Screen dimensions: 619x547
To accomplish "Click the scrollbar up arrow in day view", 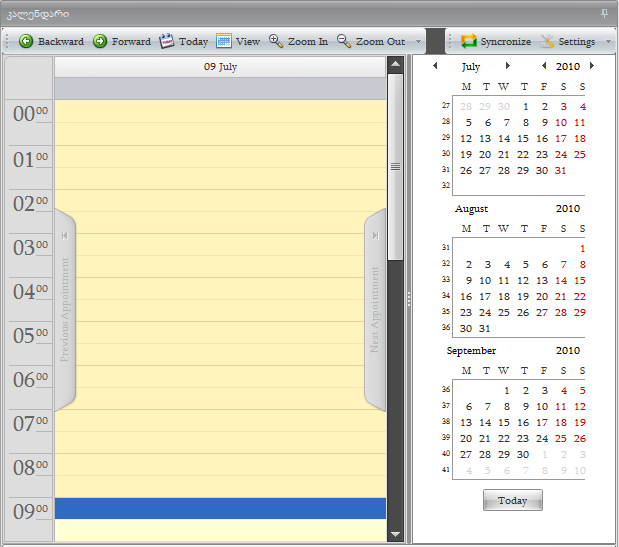I will coord(395,64).
